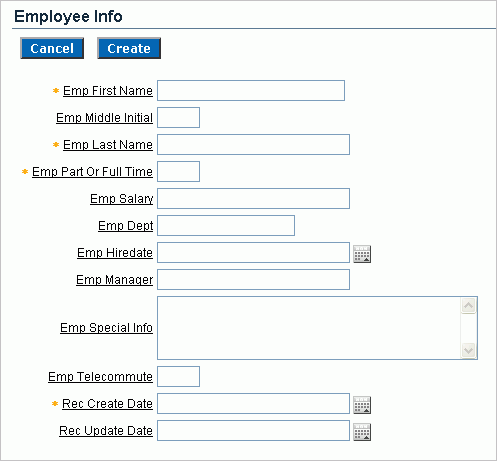This screenshot has width=497, height=461.
Task: Open the Emp Hiredate label link
Action: pos(115,253)
